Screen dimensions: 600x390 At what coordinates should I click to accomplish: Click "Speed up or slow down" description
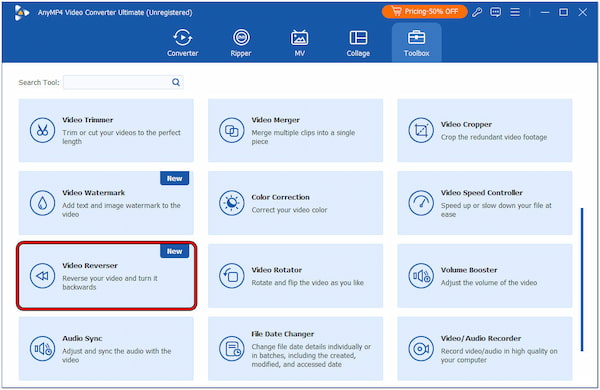pos(496,210)
